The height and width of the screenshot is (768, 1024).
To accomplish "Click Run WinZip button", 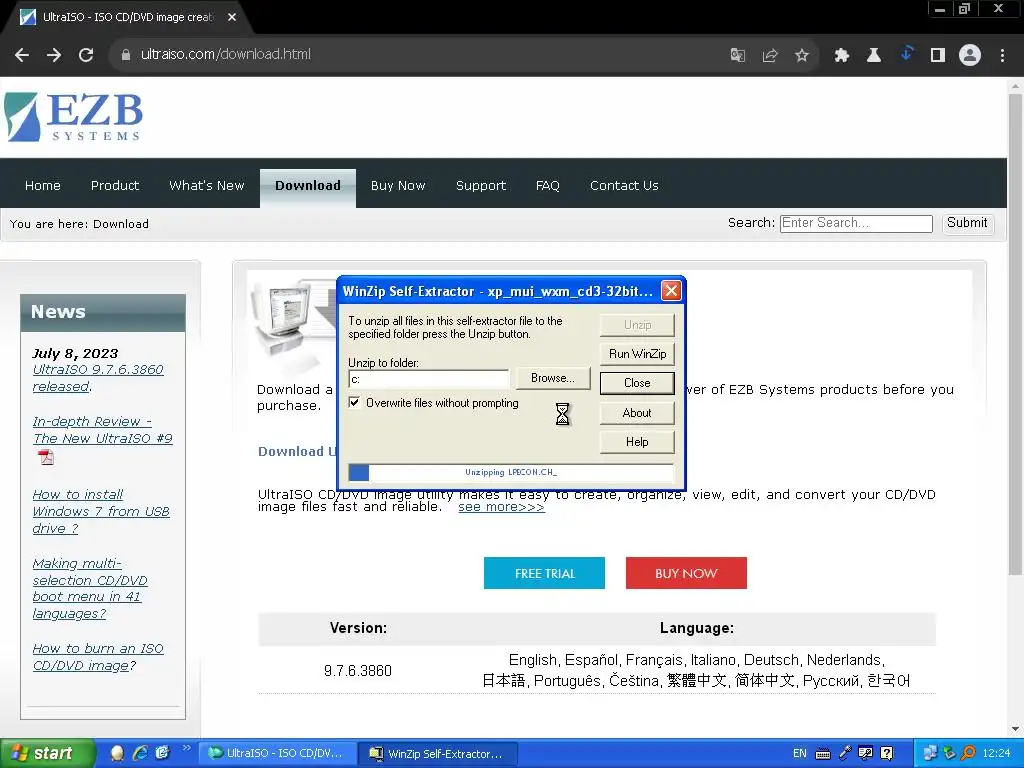I will click(x=637, y=354).
